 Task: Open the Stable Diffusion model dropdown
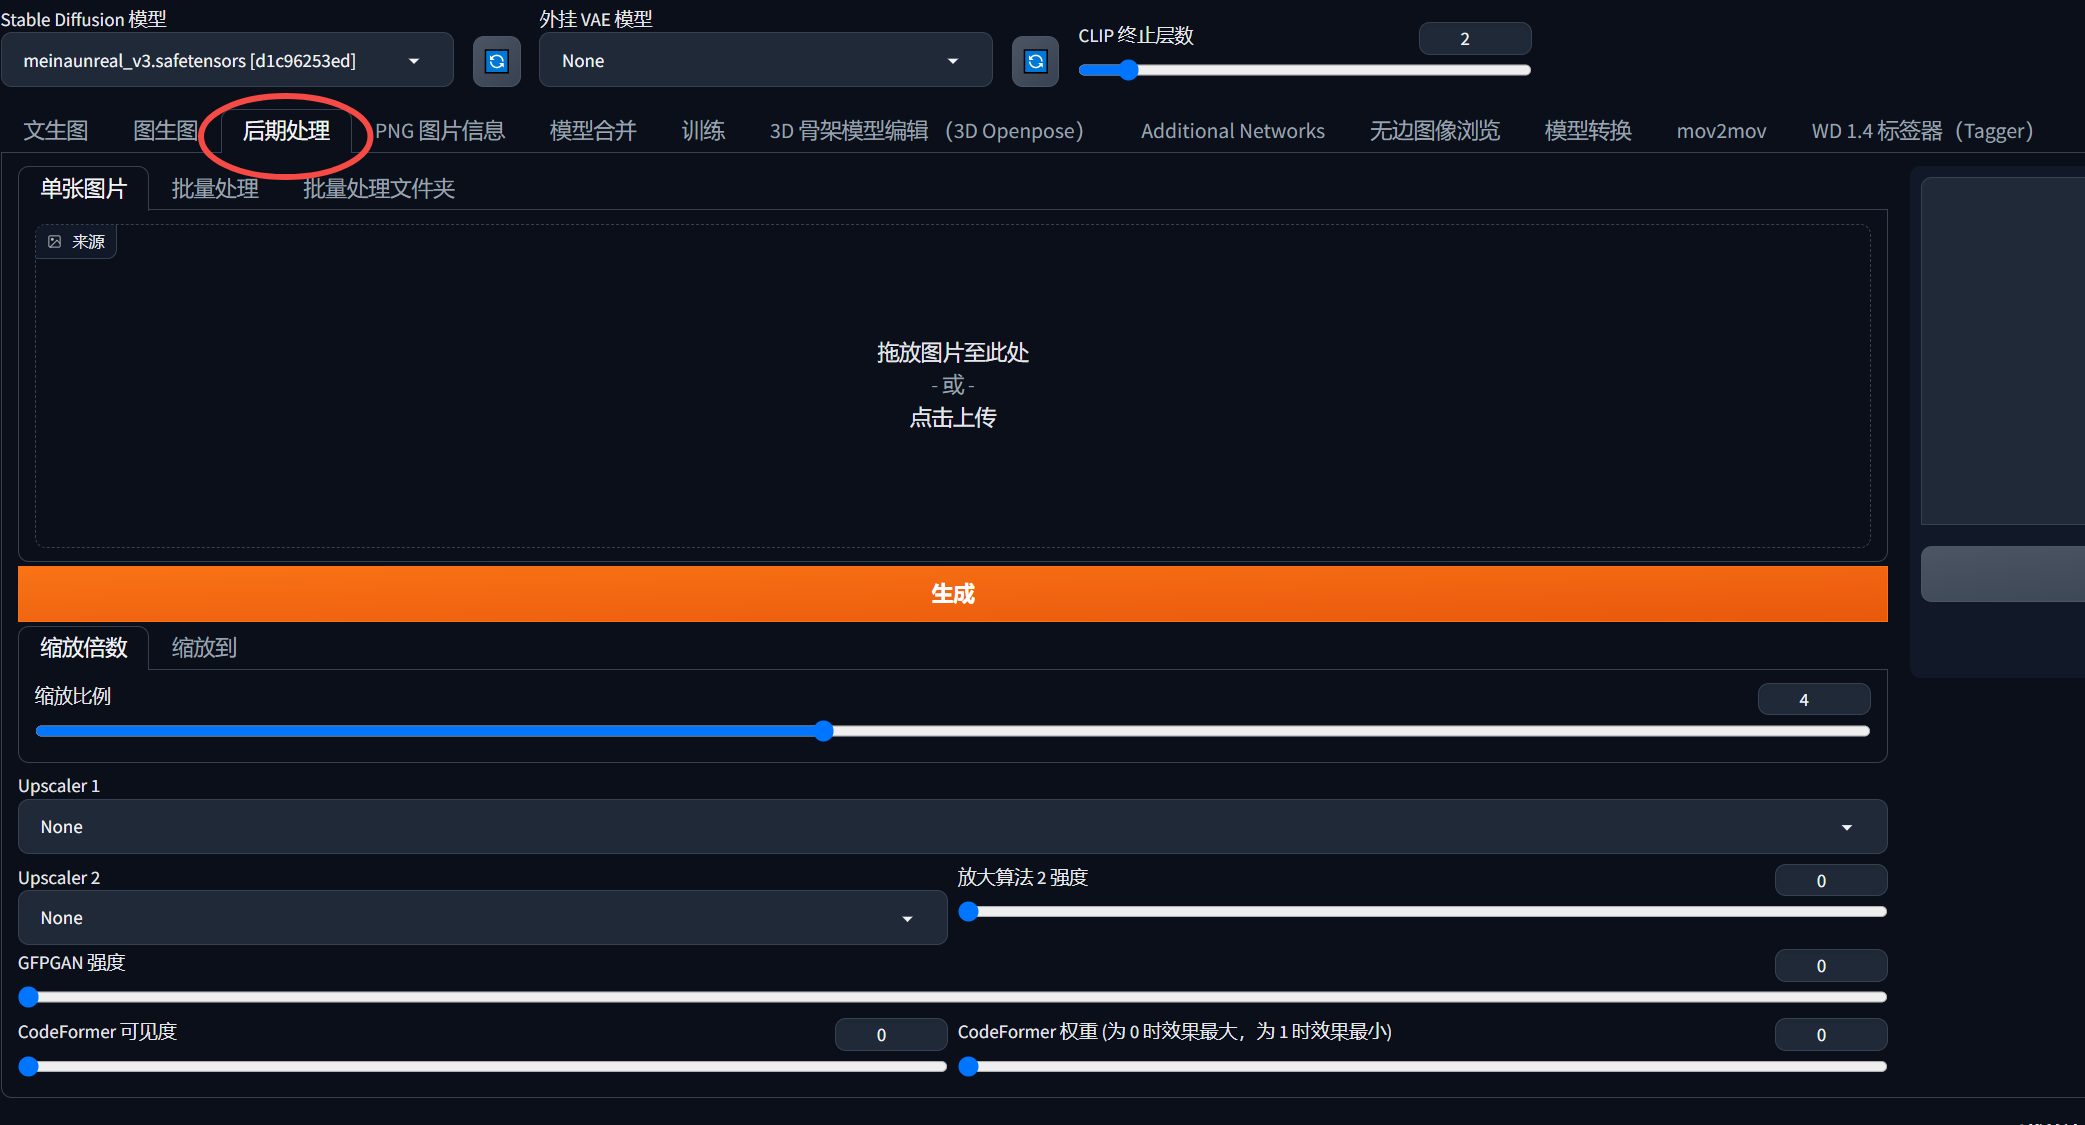tap(227, 61)
